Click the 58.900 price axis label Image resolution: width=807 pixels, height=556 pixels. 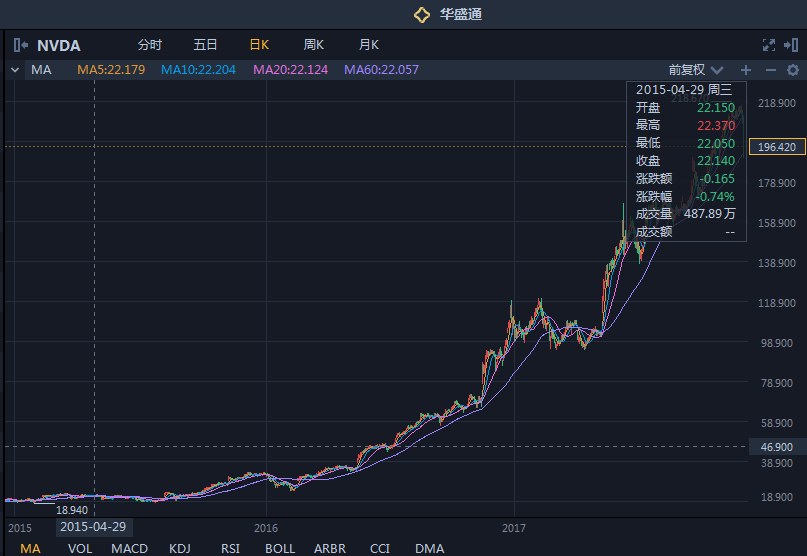(777, 423)
